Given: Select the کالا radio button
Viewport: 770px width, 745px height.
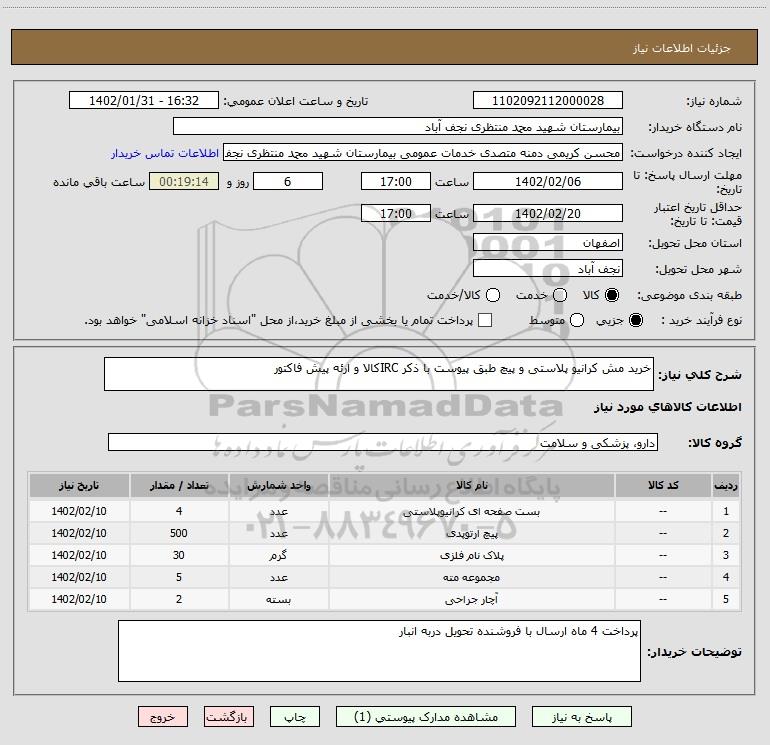Looking at the screenshot, I should 612,295.
